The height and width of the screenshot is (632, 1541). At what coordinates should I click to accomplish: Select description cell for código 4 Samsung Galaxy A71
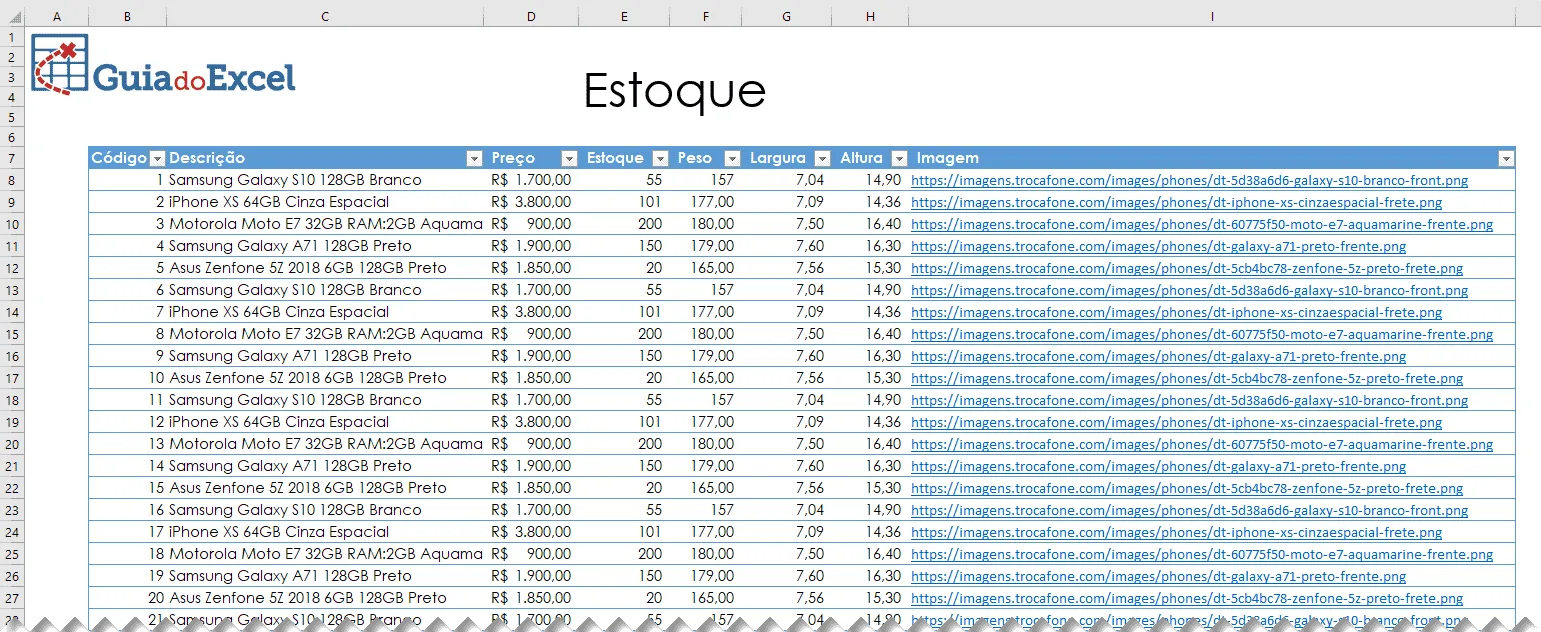point(325,246)
